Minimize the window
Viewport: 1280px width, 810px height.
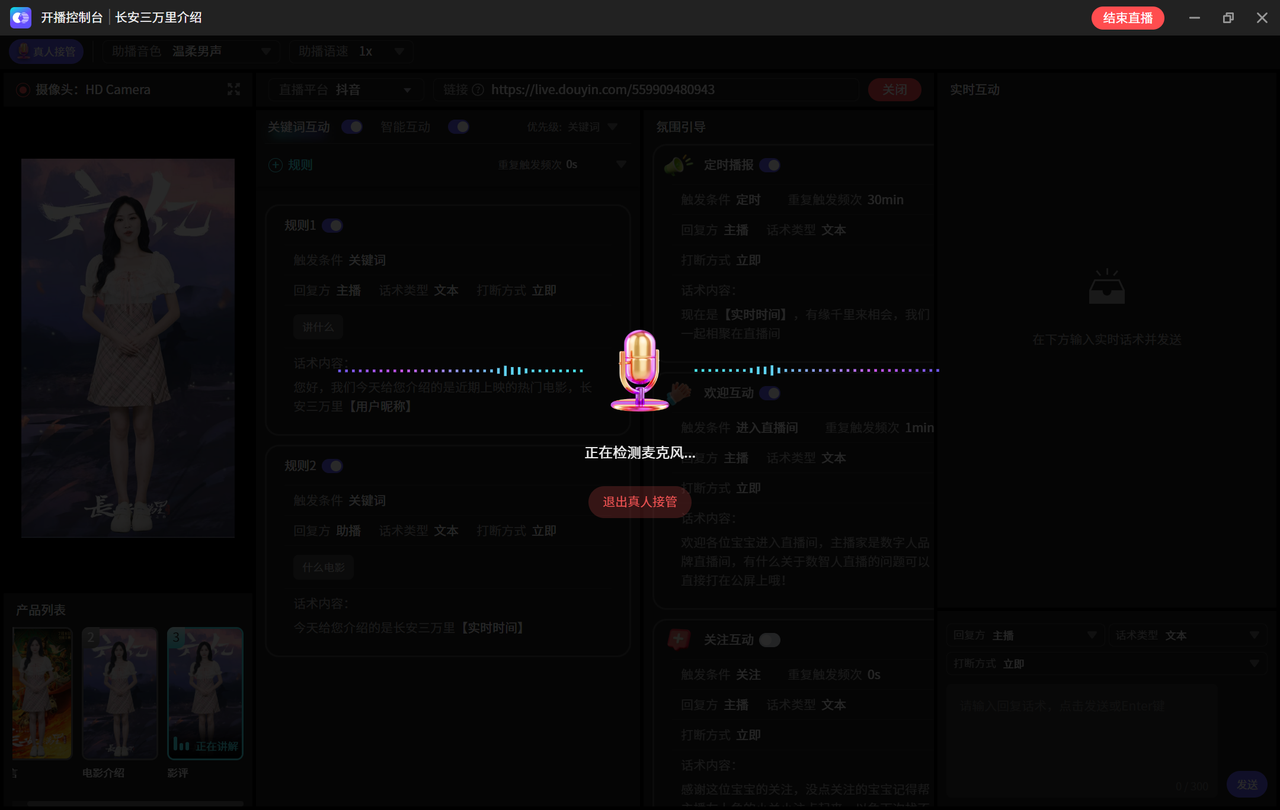coord(1194,18)
